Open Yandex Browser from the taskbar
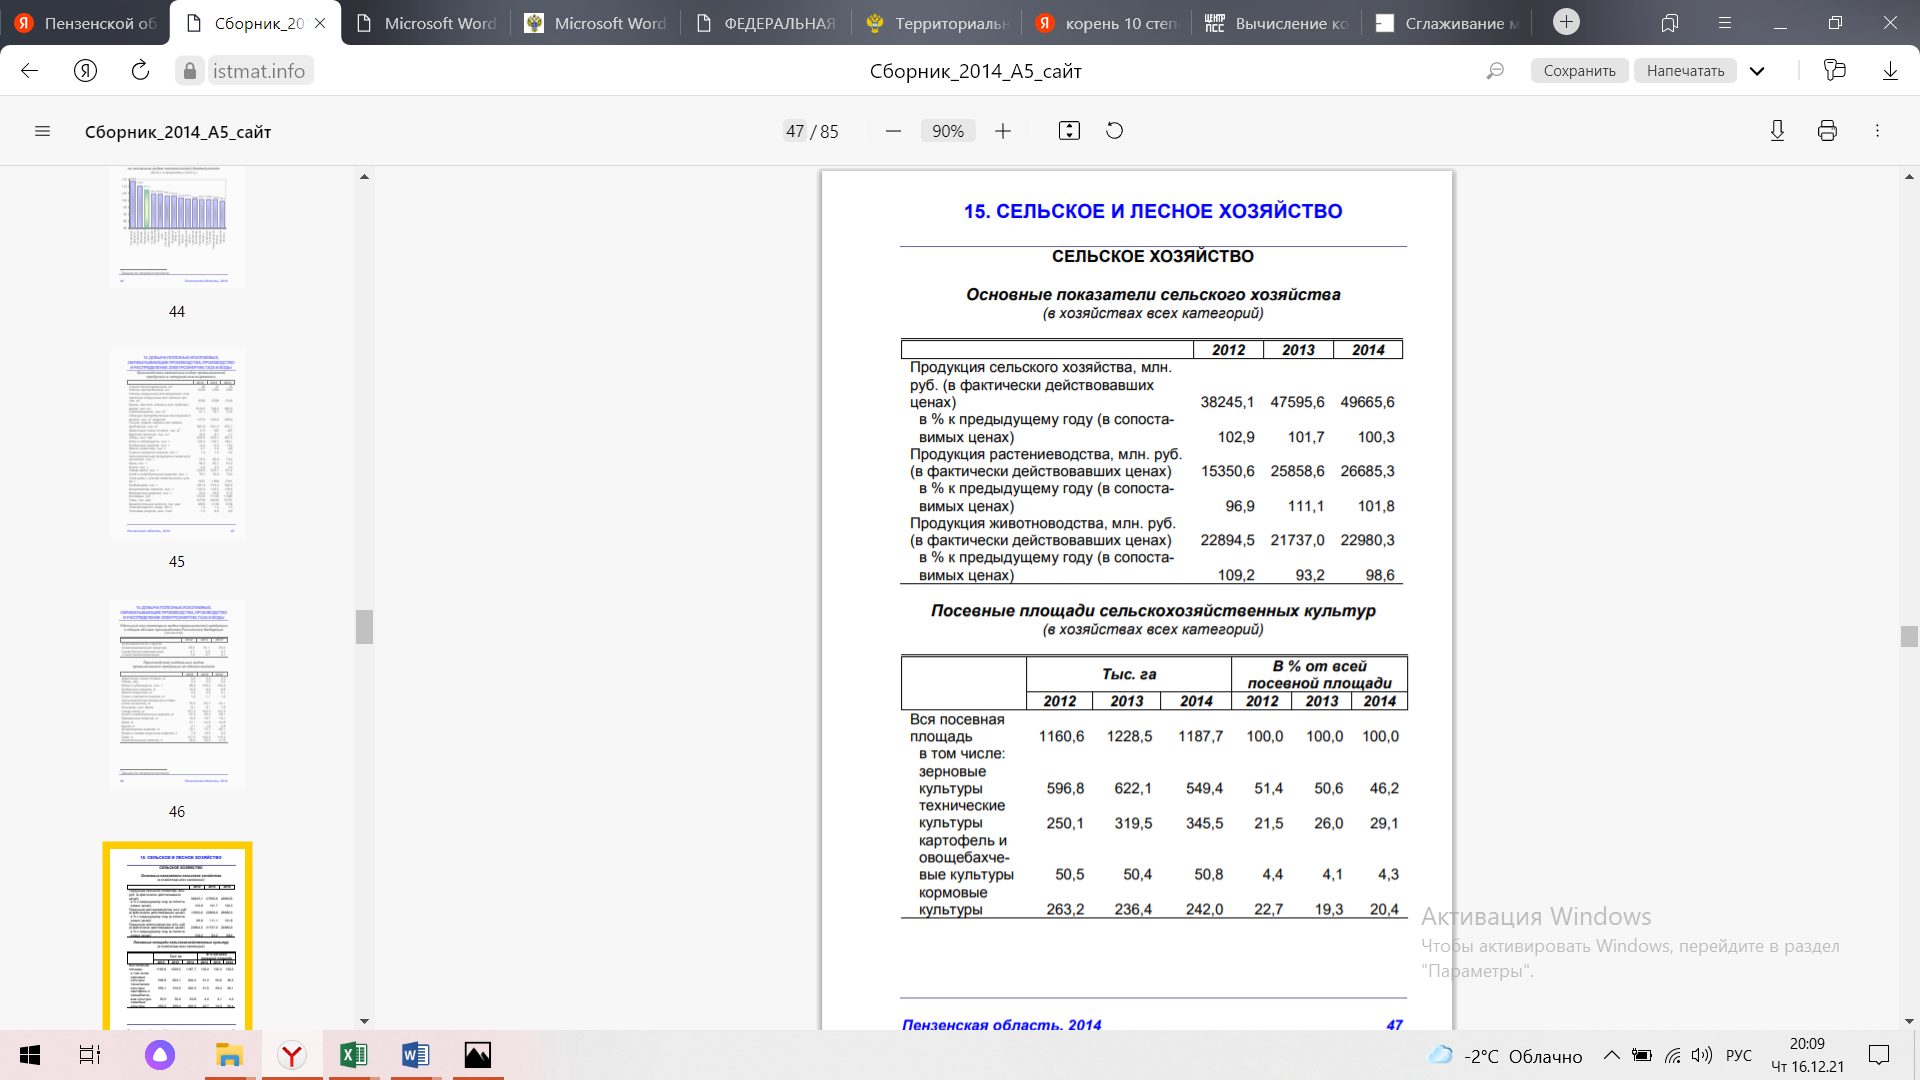The width and height of the screenshot is (1920, 1080). pos(292,1055)
